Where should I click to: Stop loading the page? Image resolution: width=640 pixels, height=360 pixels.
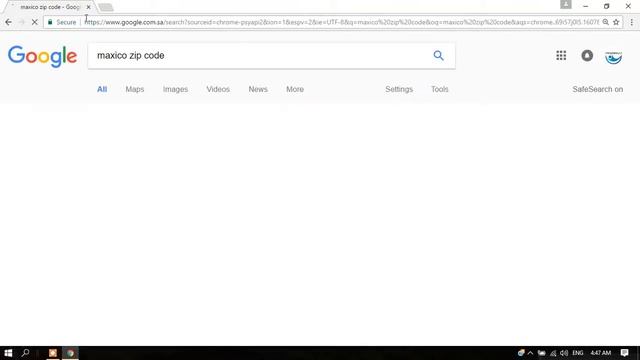point(35,22)
